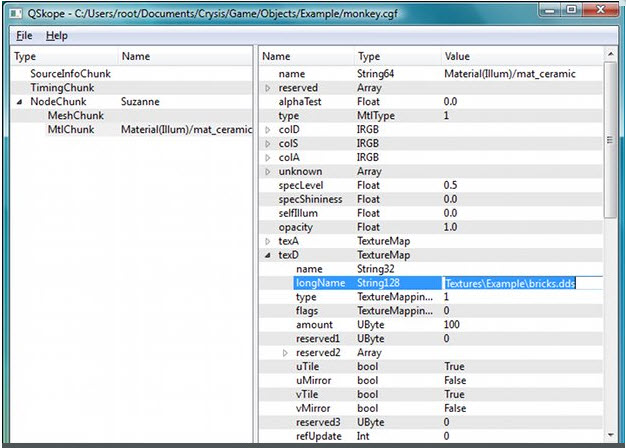Screen dimensions: 626x448
Task: Click the Type column header in left panel
Action: (25, 57)
